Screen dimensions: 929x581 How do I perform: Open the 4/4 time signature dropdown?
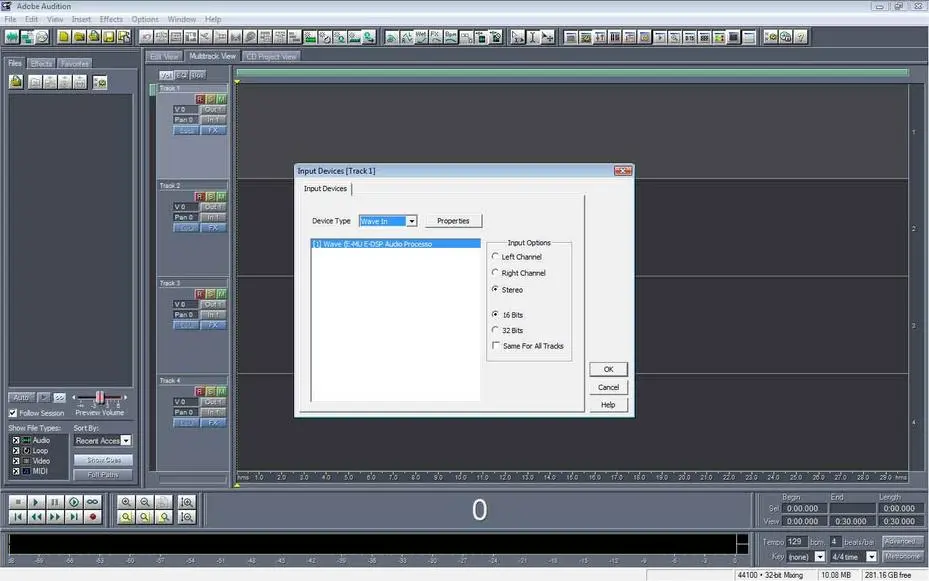click(x=871, y=557)
